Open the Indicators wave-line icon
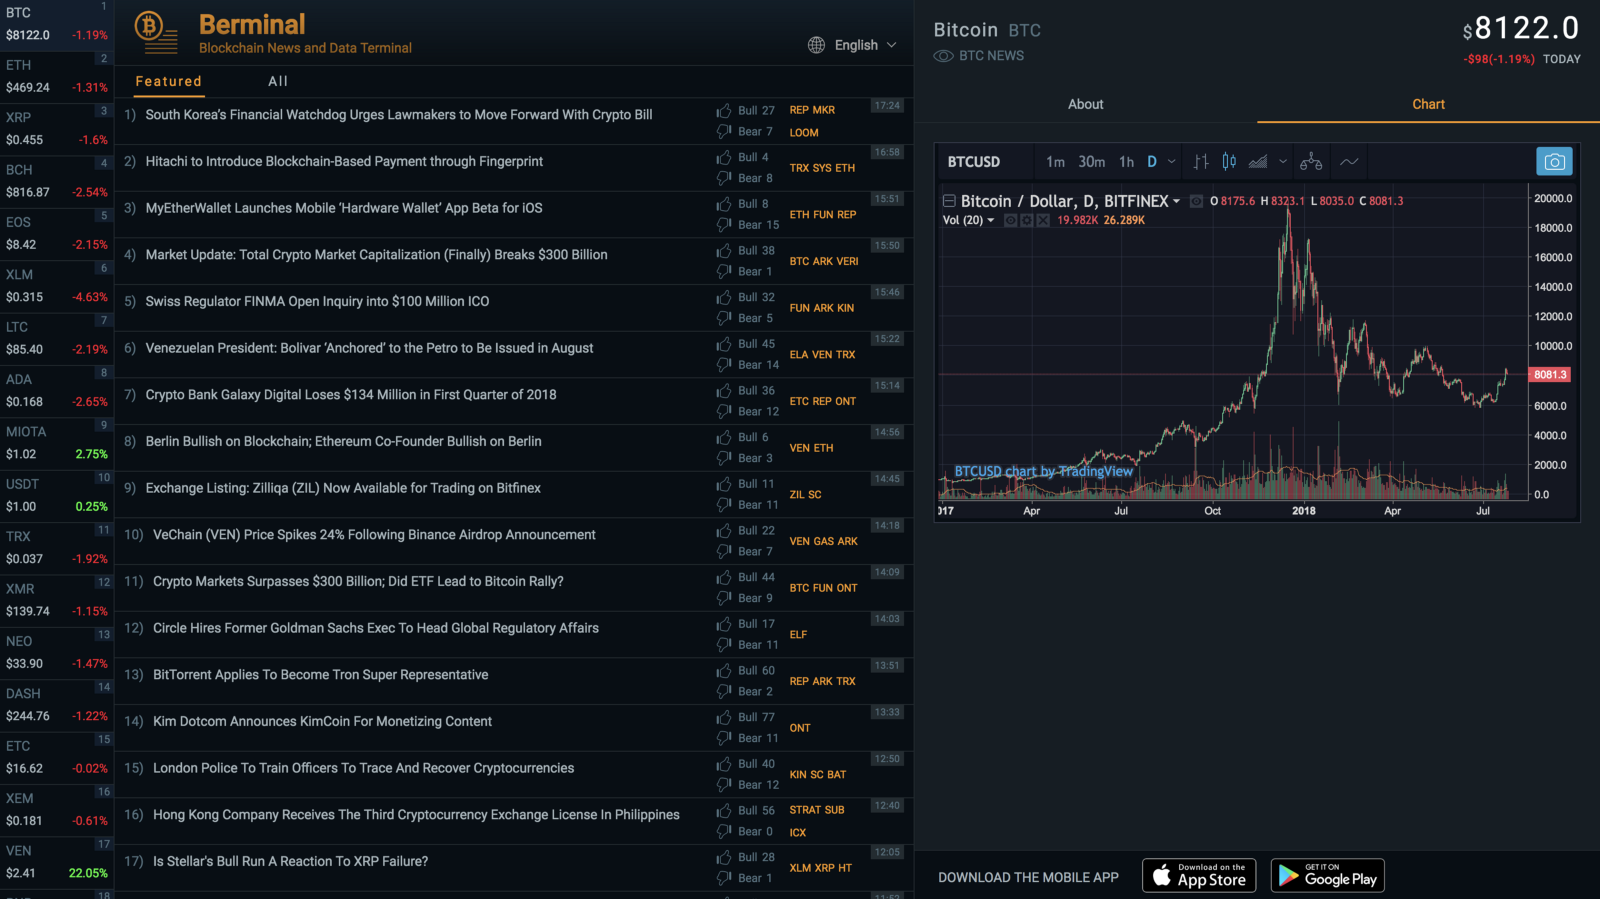This screenshot has height=899, width=1600. tap(1349, 162)
